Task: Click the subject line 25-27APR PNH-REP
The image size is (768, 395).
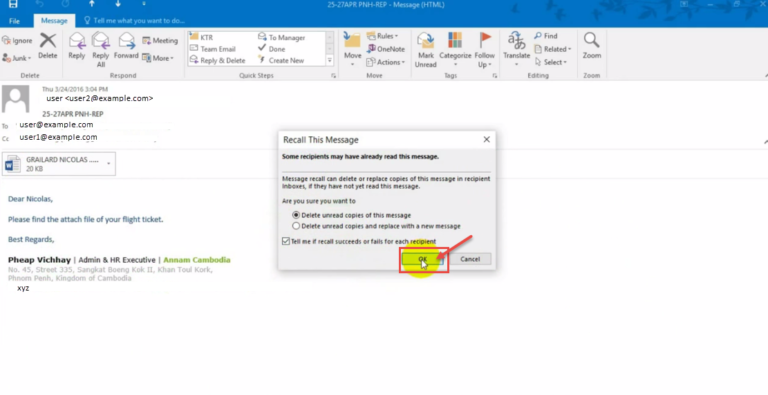Action: 73,114
